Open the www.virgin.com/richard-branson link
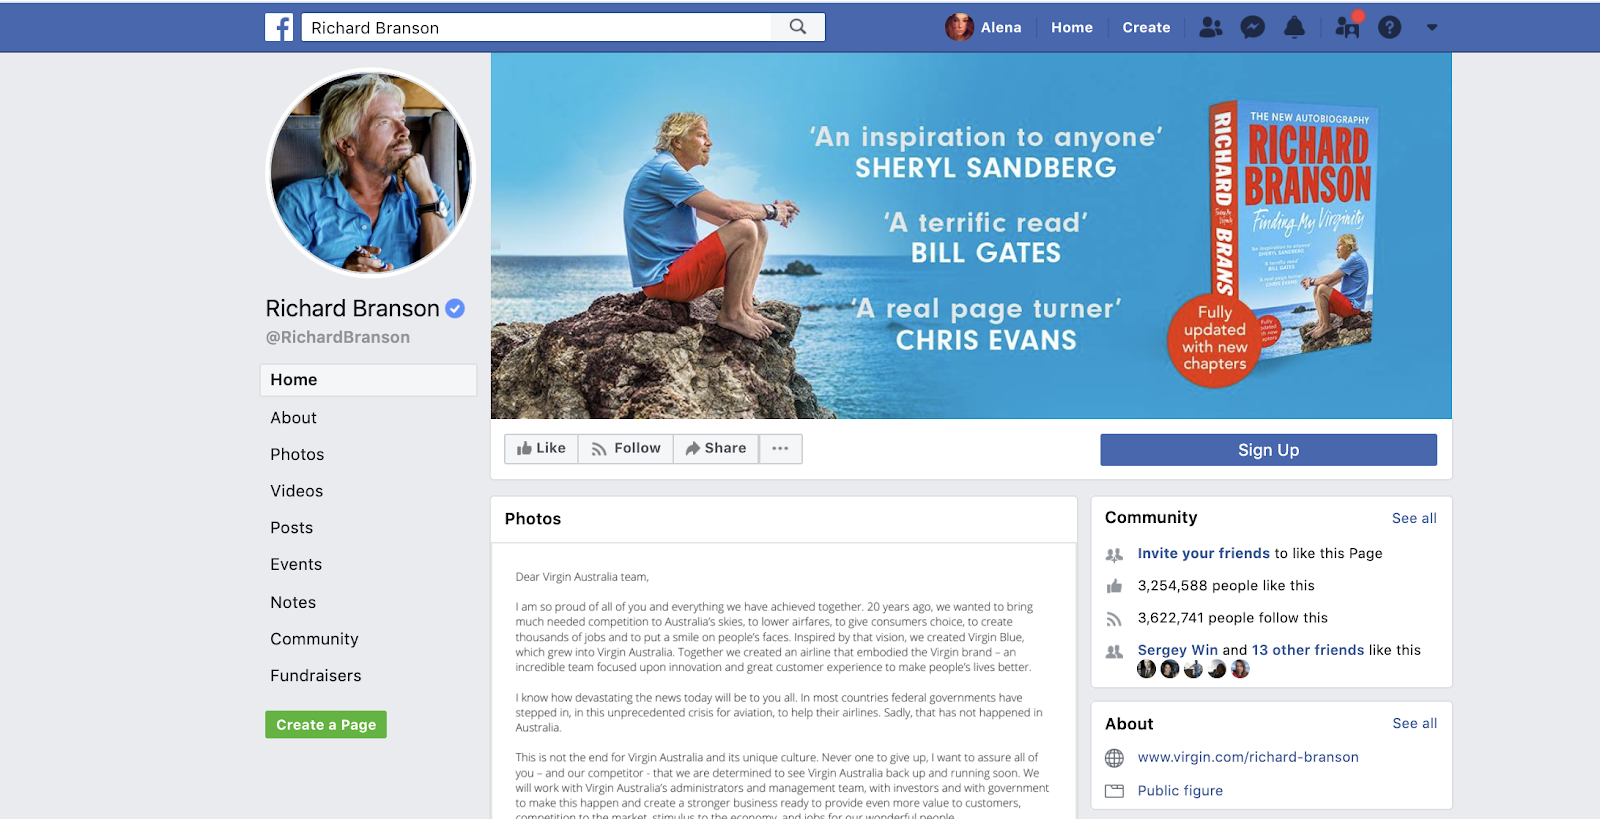Viewport: 1600px width, 819px height. (1248, 757)
